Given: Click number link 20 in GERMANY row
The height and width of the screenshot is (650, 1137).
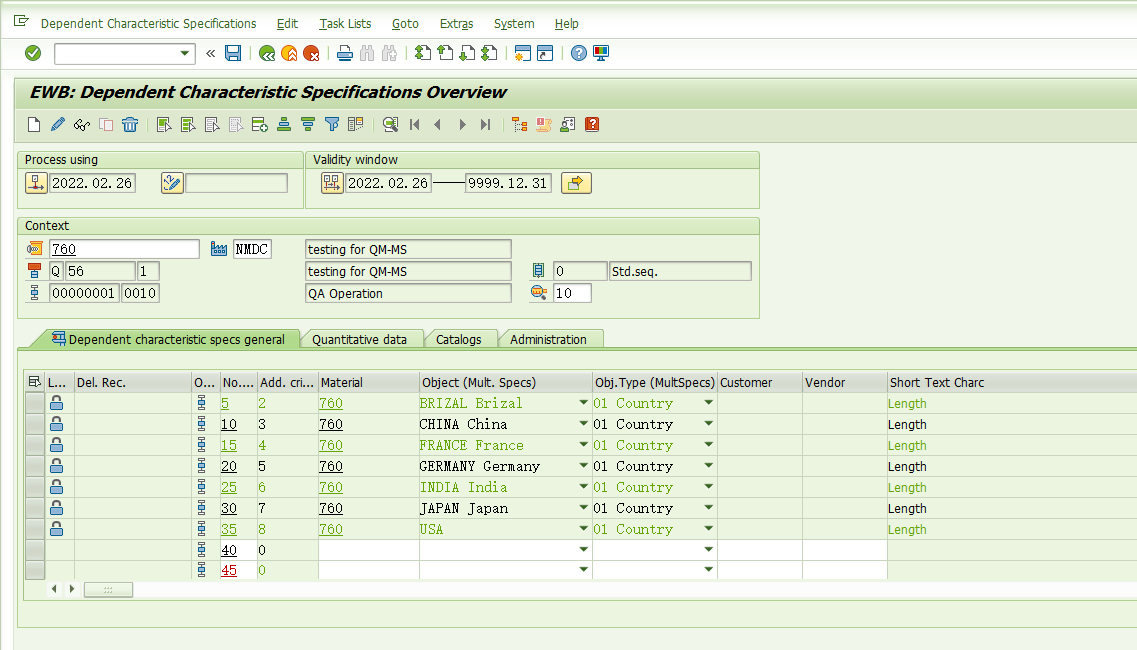Looking at the screenshot, I should (228, 466).
